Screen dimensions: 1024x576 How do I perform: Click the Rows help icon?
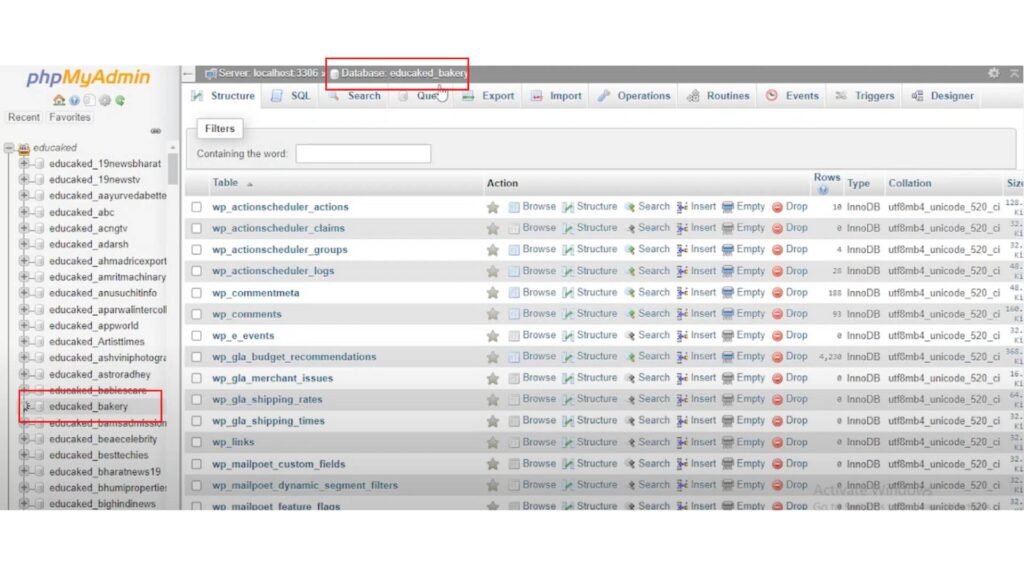tap(824, 190)
